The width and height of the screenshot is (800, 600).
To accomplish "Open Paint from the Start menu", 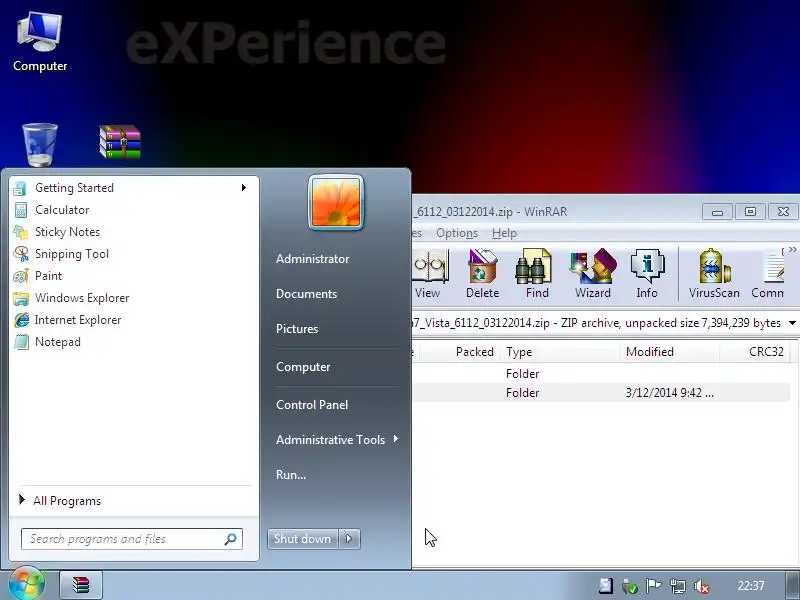I will (48, 276).
